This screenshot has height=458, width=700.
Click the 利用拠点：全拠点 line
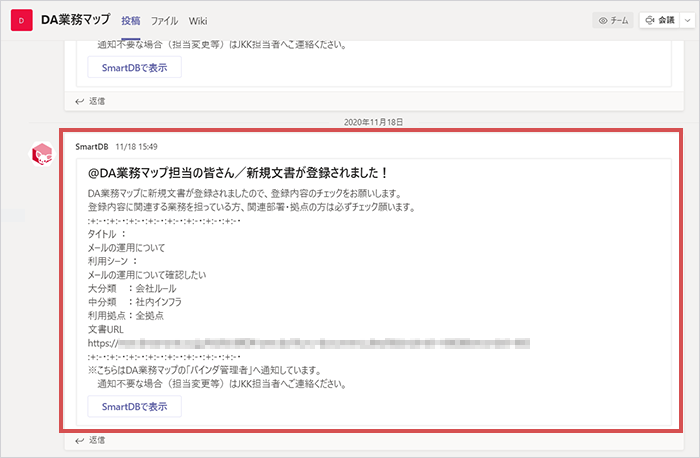pyautogui.click(x=126, y=316)
